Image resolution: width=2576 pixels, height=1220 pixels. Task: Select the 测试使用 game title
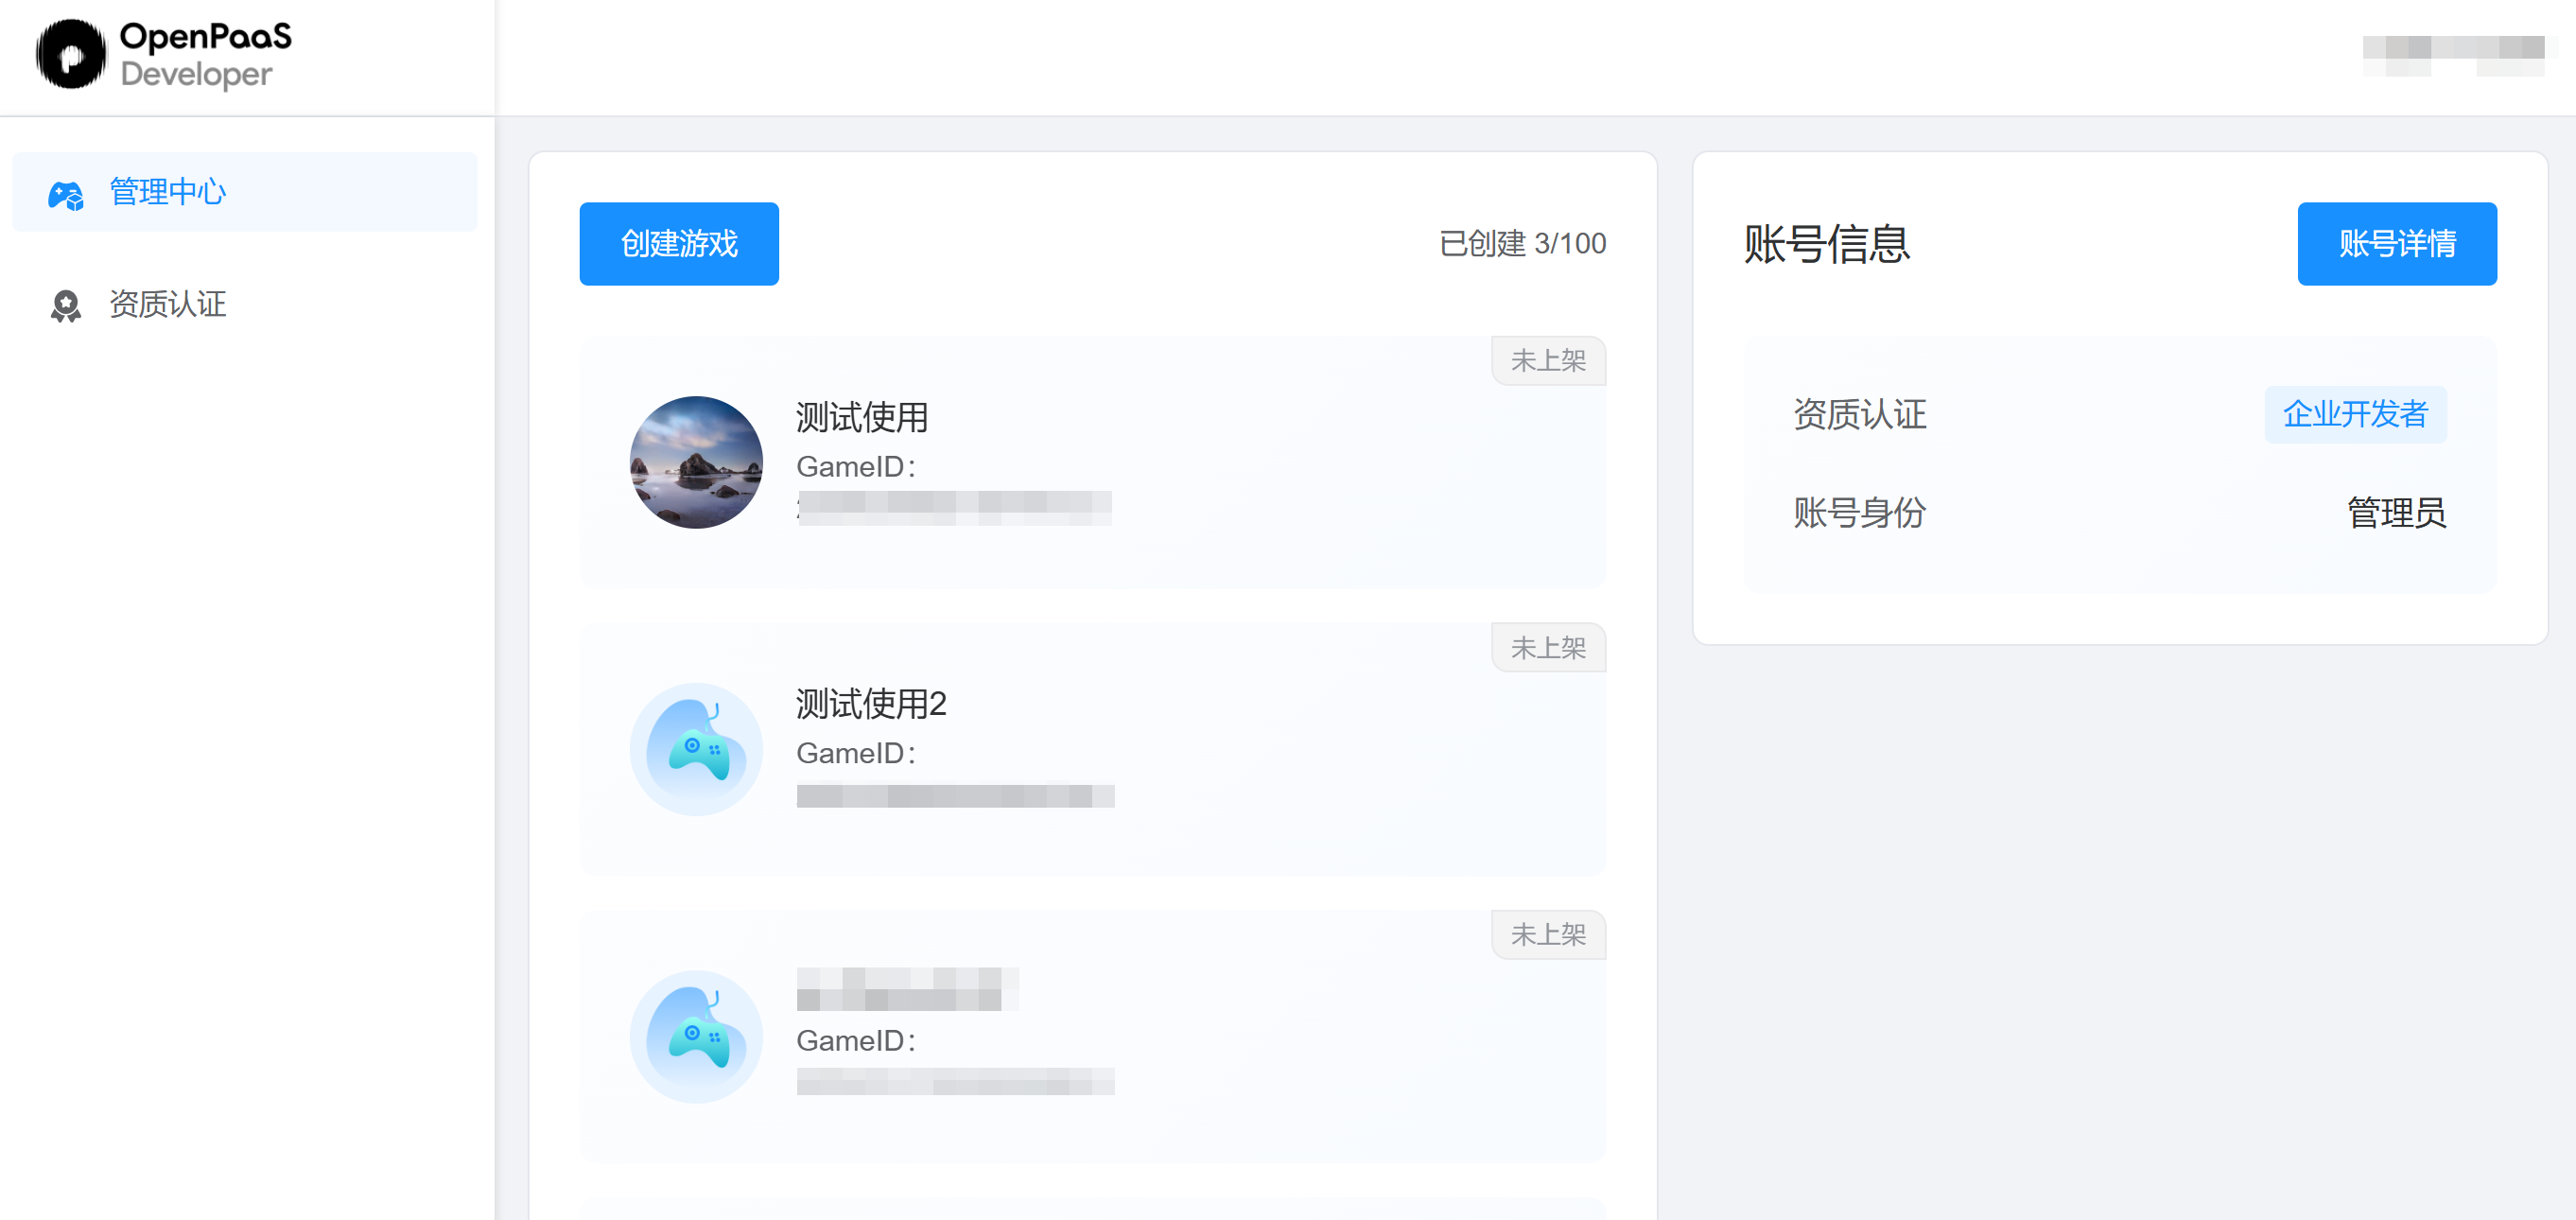click(x=862, y=417)
